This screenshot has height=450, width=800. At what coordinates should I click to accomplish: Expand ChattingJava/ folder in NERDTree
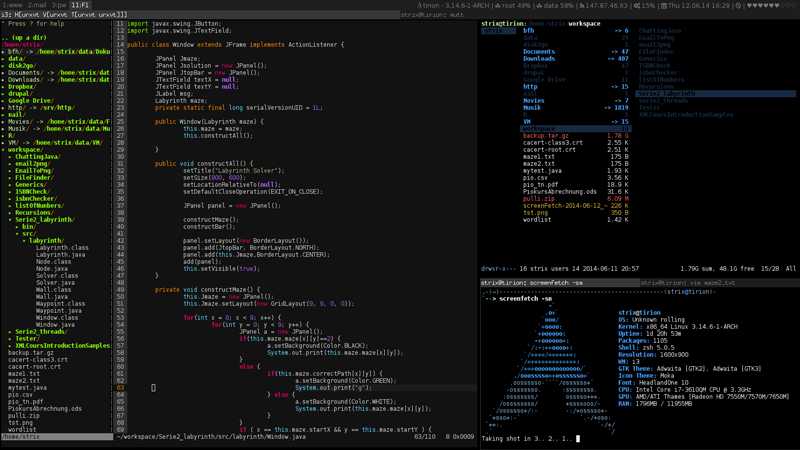click(x=37, y=157)
